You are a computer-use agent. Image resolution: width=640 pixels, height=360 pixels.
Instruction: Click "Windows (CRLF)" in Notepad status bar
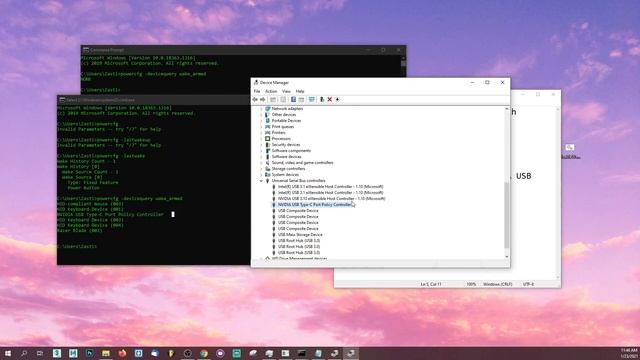click(x=498, y=284)
